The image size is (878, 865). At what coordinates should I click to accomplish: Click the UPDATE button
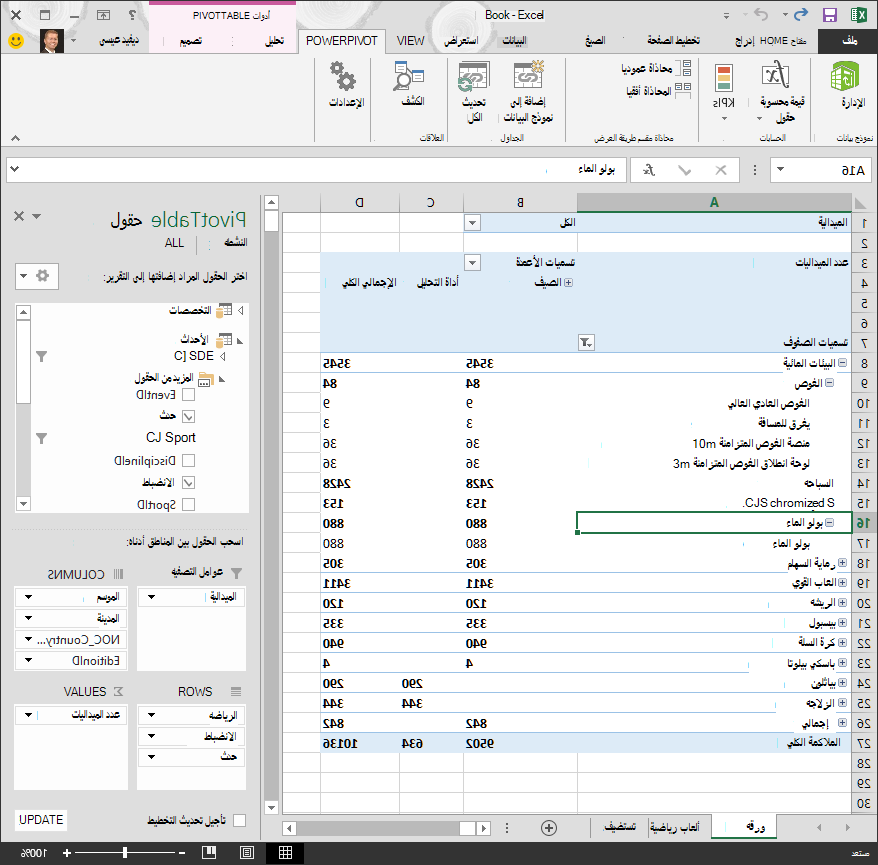coord(41,820)
